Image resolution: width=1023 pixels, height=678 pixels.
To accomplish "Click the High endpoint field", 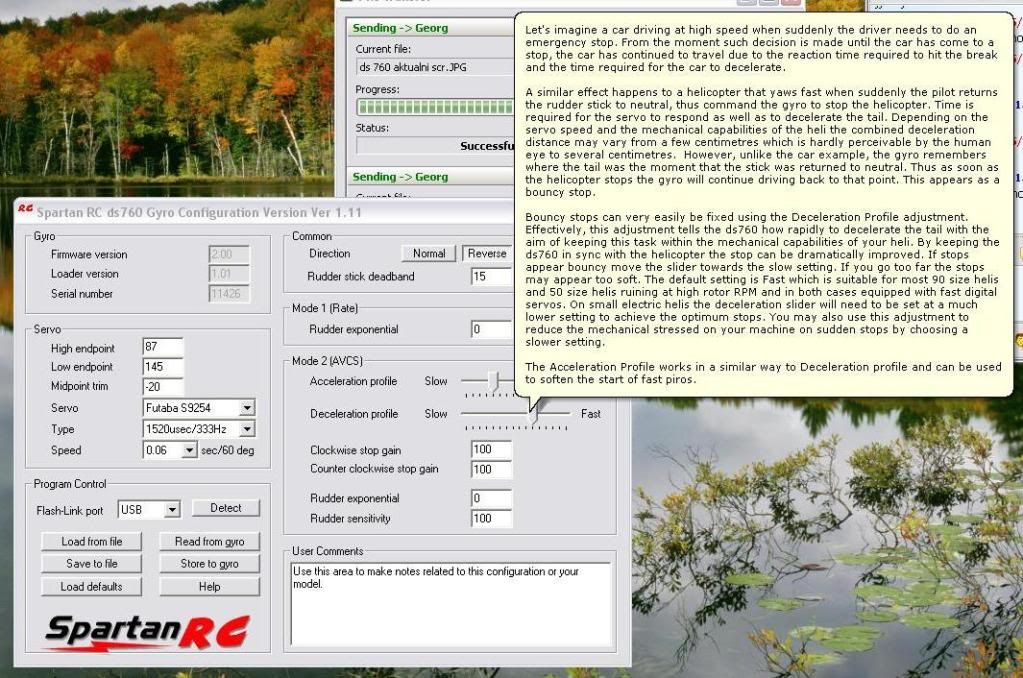I will click(x=163, y=348).
